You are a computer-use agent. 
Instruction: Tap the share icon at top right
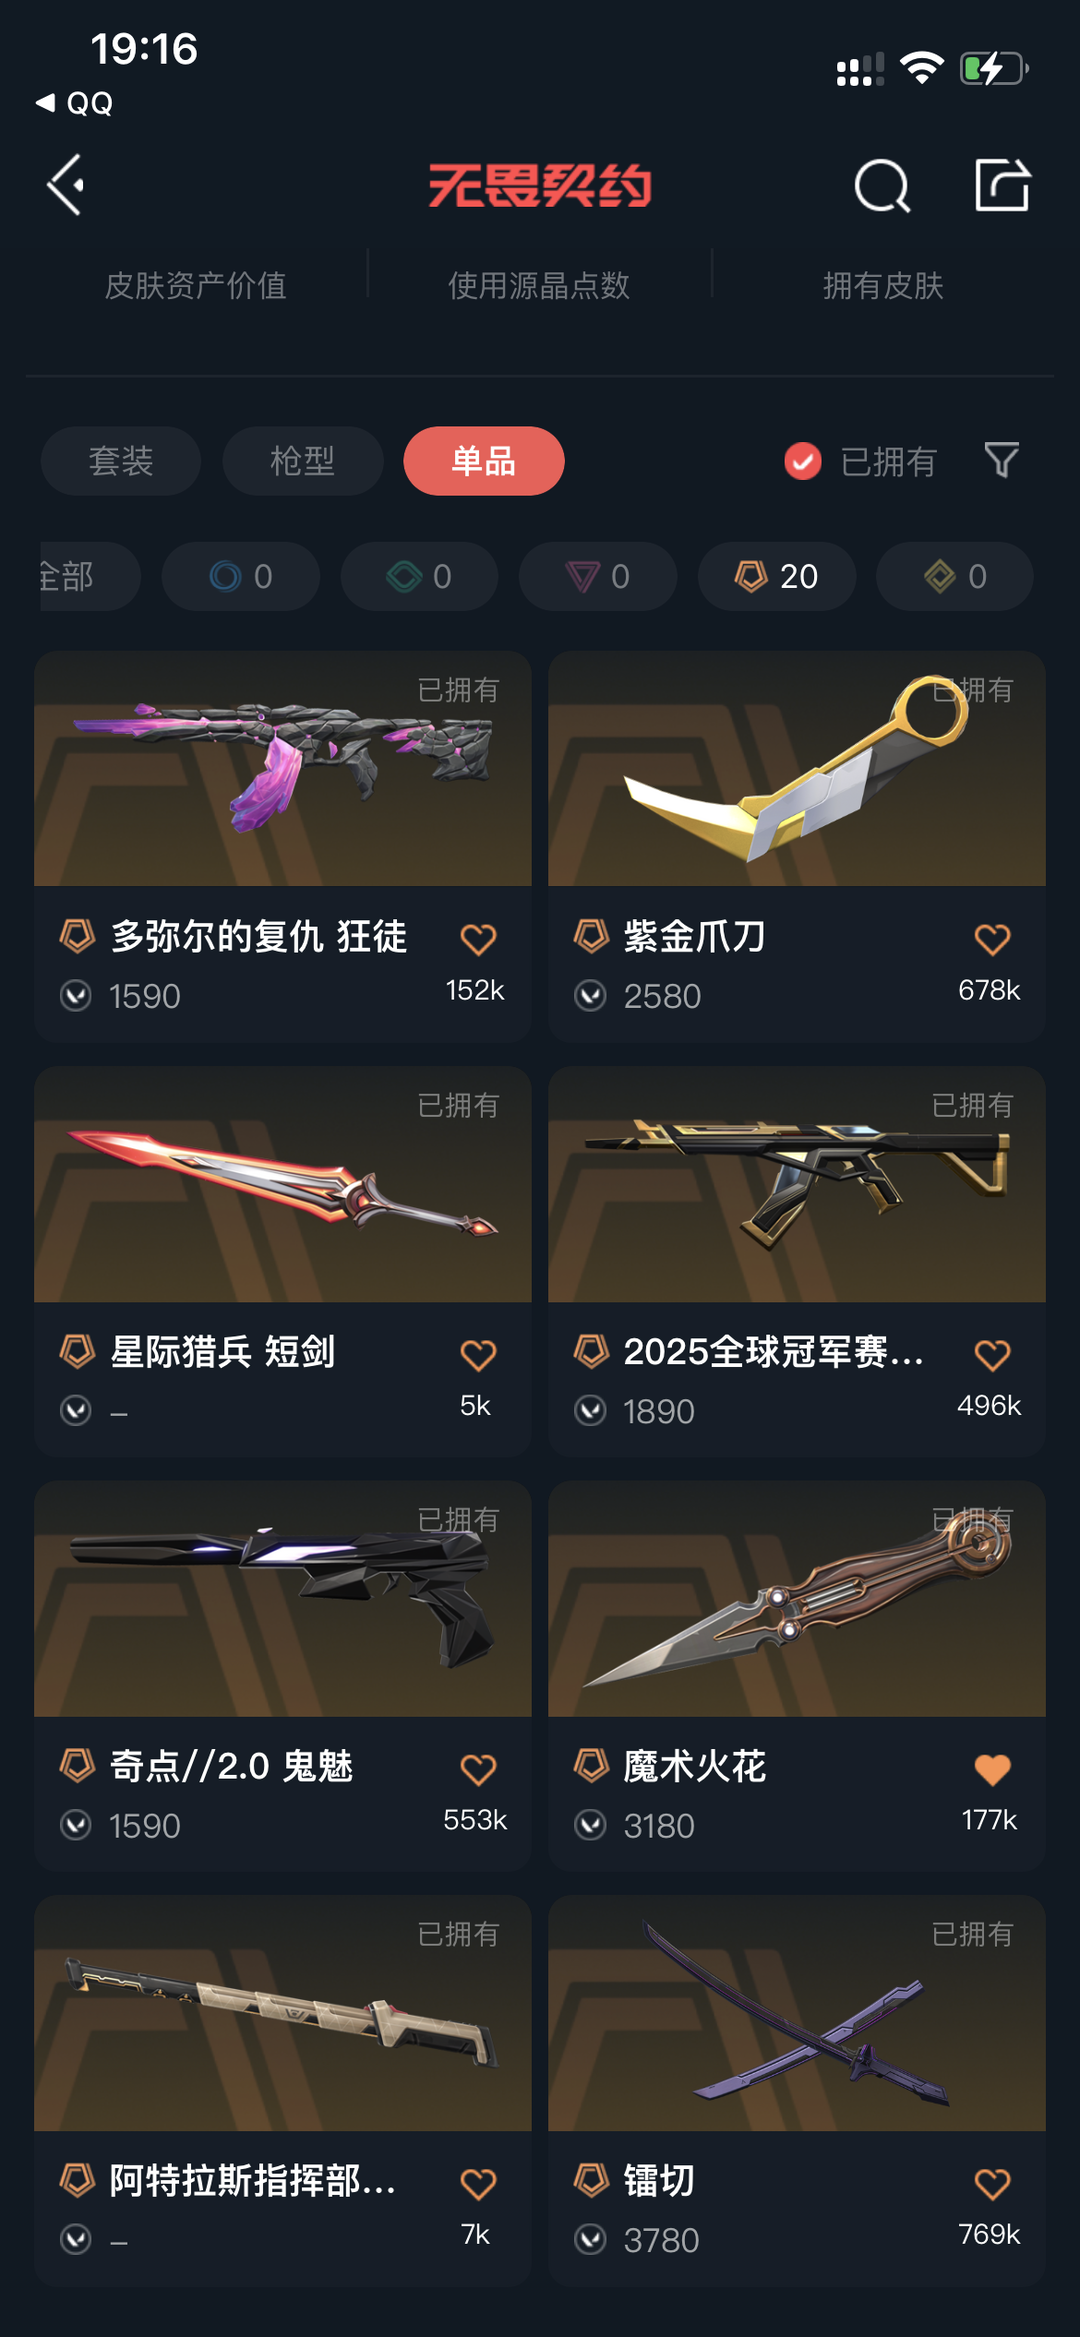pos(1002,185)
